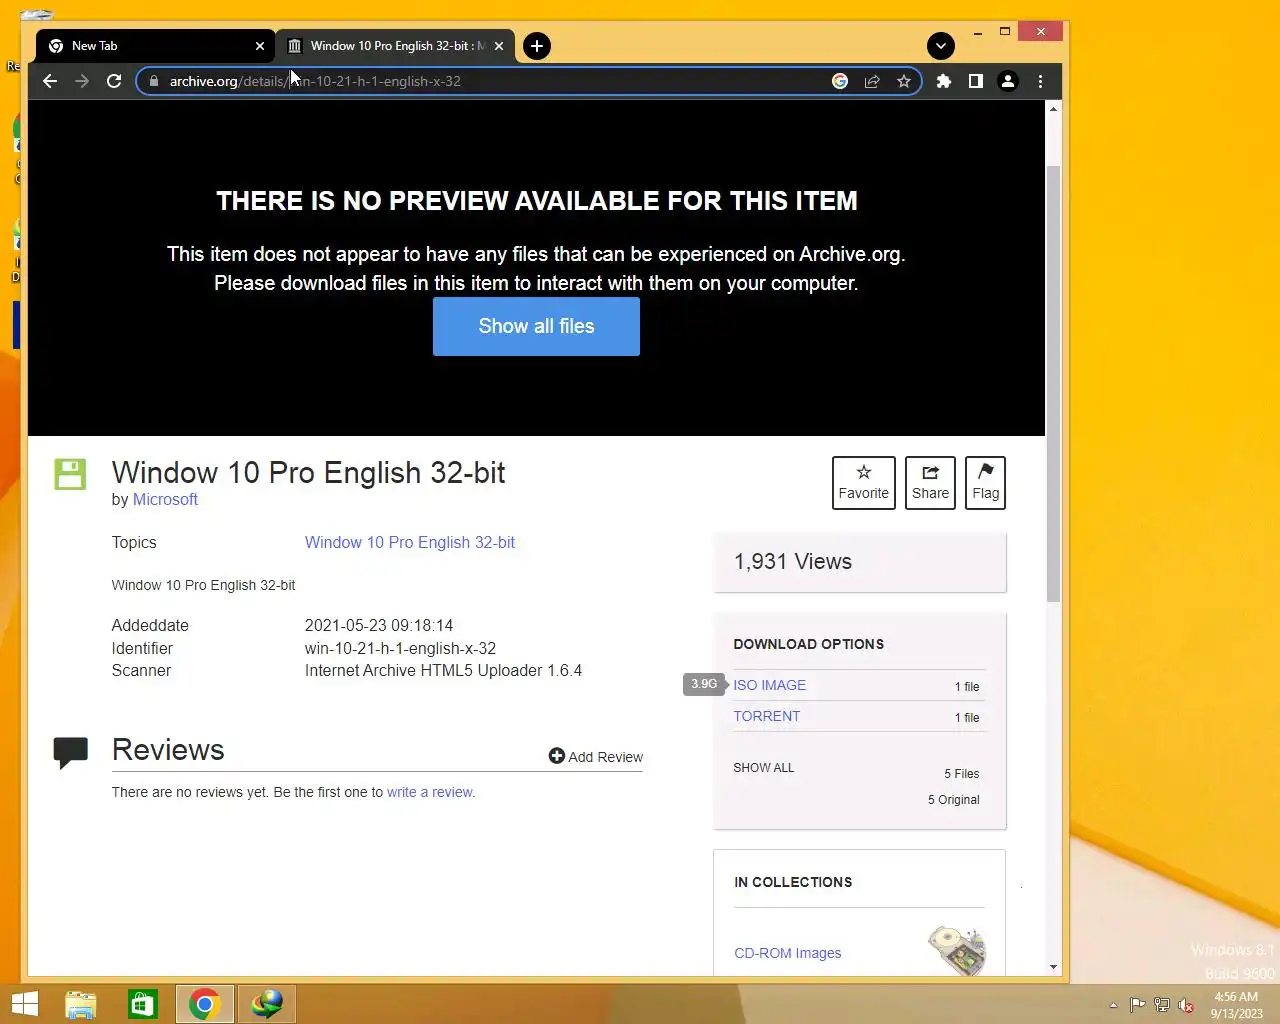Viewport: 1280px width, 1024px height.
Task: Click the Show all files button
Action: 536,326
